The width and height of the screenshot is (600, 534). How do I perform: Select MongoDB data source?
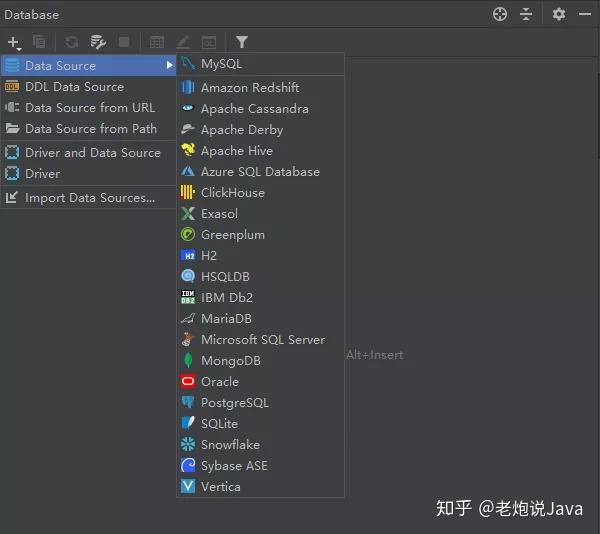coord(260,361)
